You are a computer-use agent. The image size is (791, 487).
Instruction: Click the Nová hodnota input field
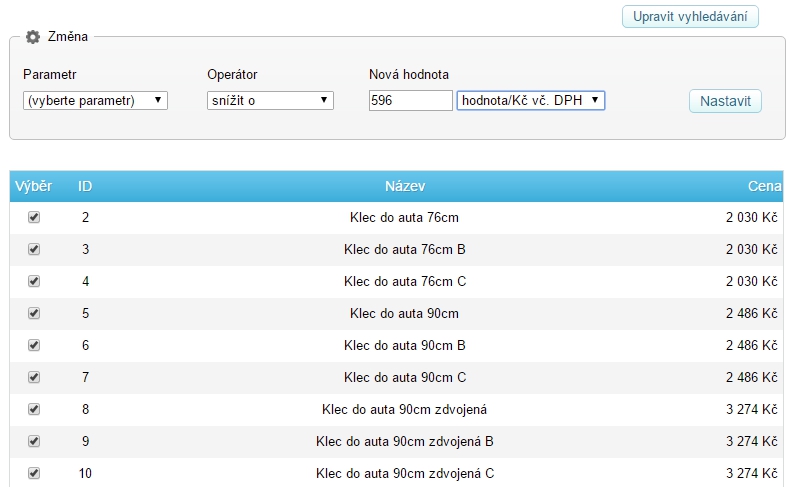[410, 100]
